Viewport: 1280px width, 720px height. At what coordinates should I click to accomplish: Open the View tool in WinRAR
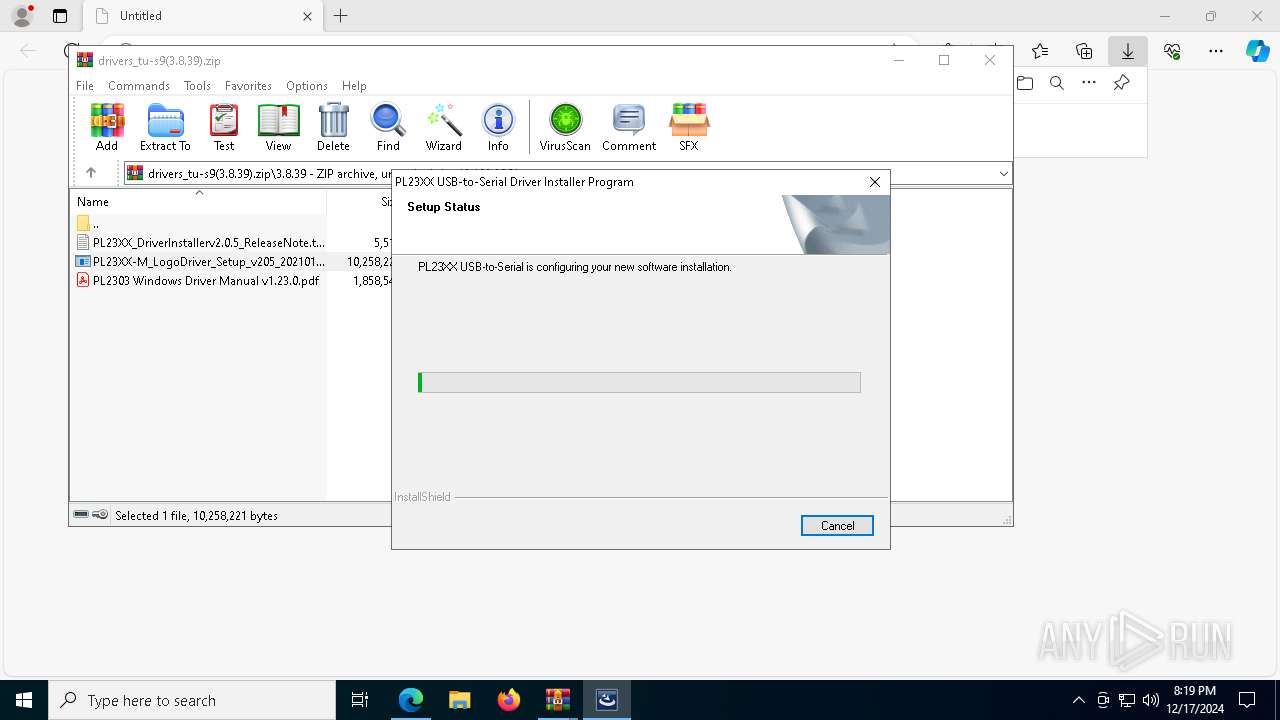point(278,127)
